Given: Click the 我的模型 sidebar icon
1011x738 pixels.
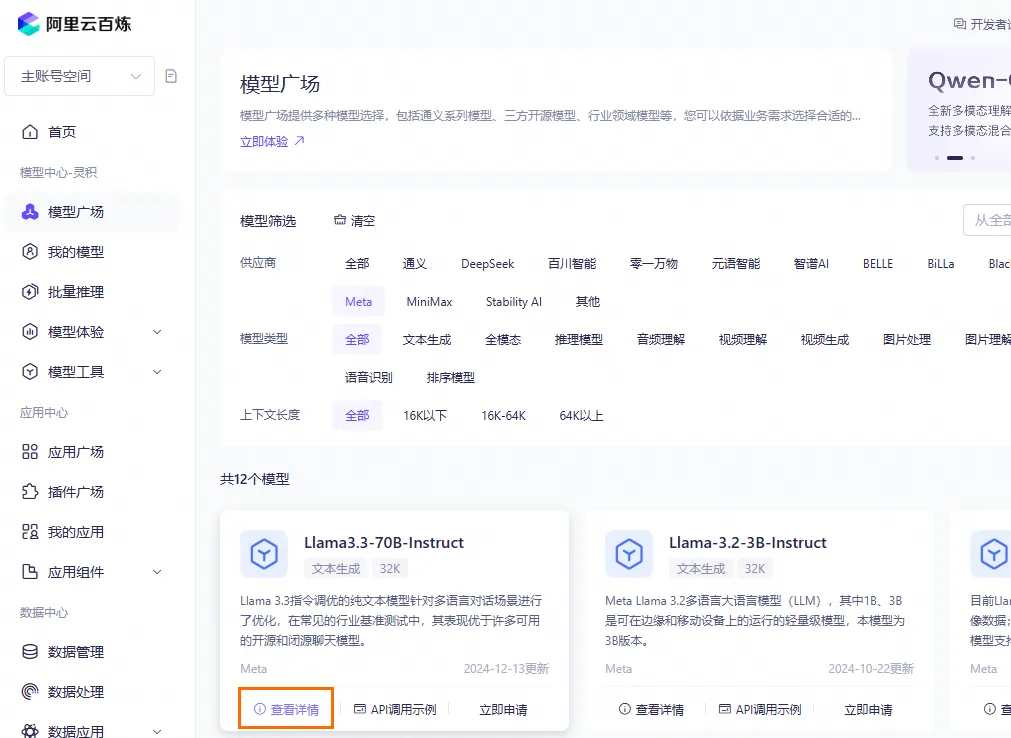Looking at the screenshot, I should tap(30, 252).
